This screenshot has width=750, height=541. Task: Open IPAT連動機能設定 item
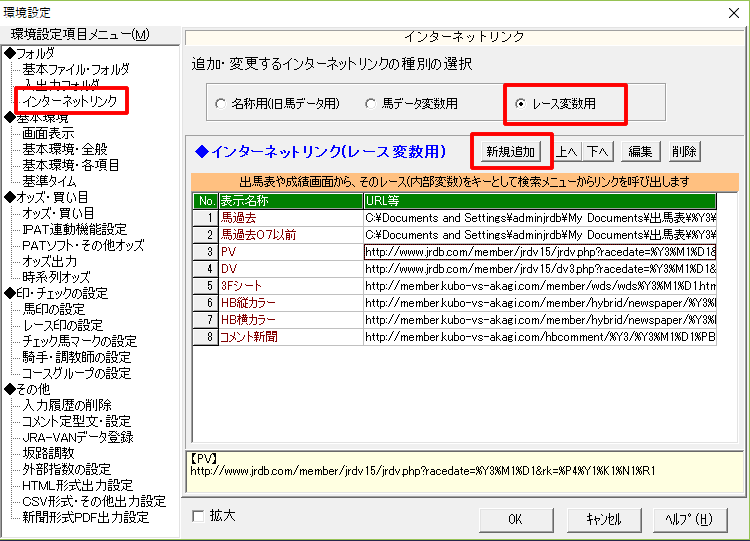75,229
